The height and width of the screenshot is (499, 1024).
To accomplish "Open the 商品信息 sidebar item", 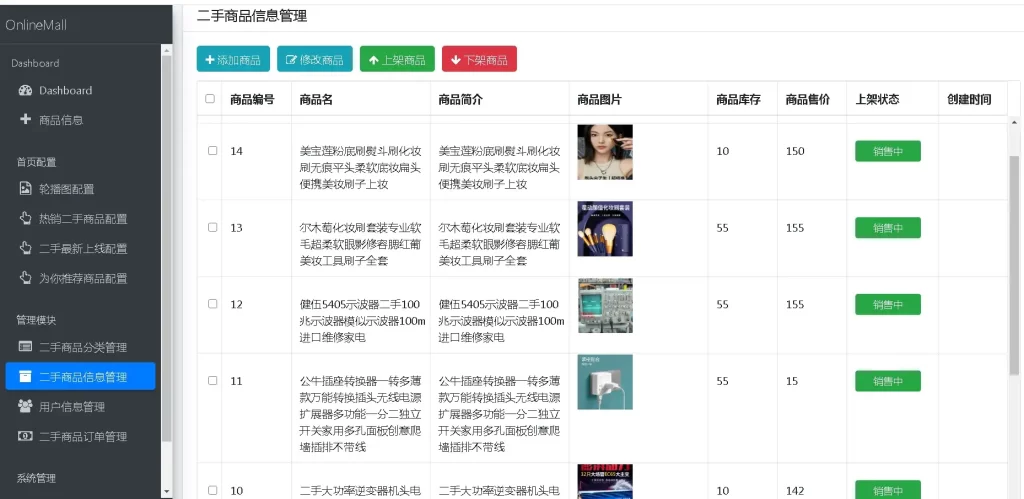I will click(80, 120).
